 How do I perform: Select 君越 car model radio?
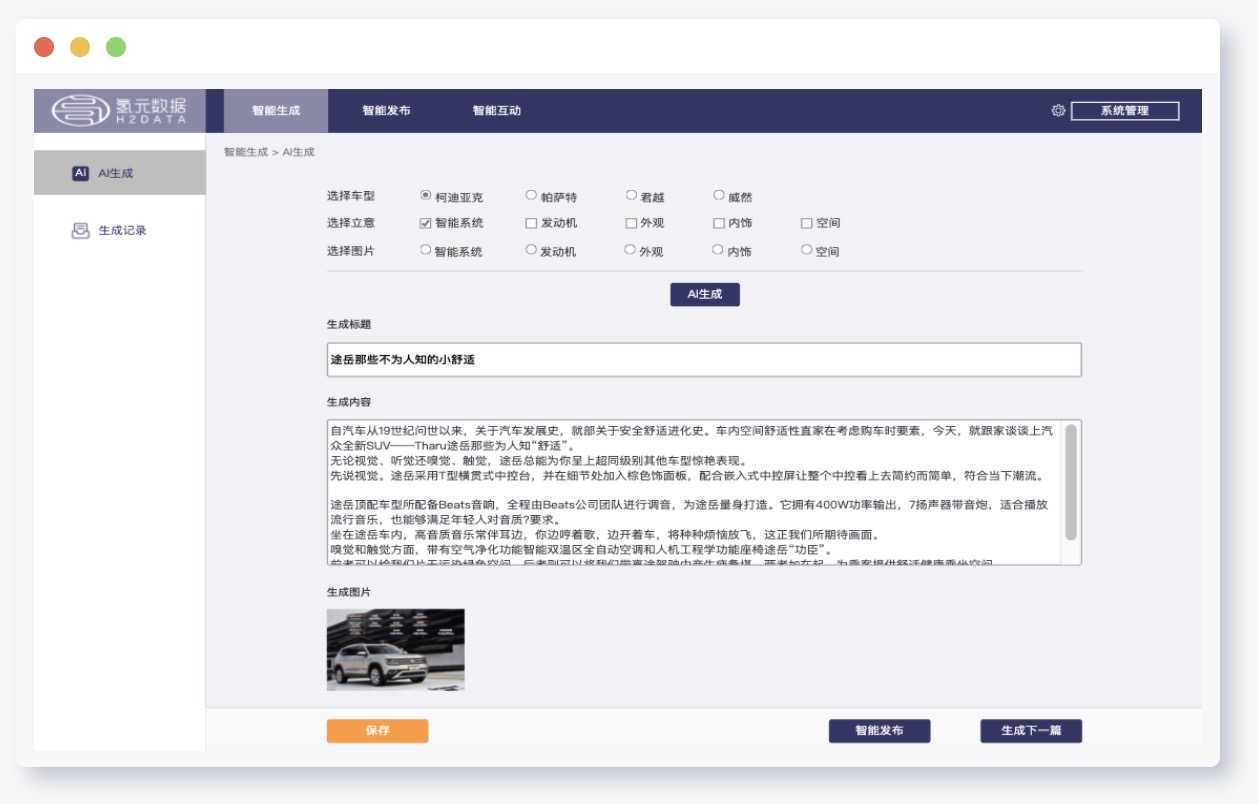tap(631, 195)
